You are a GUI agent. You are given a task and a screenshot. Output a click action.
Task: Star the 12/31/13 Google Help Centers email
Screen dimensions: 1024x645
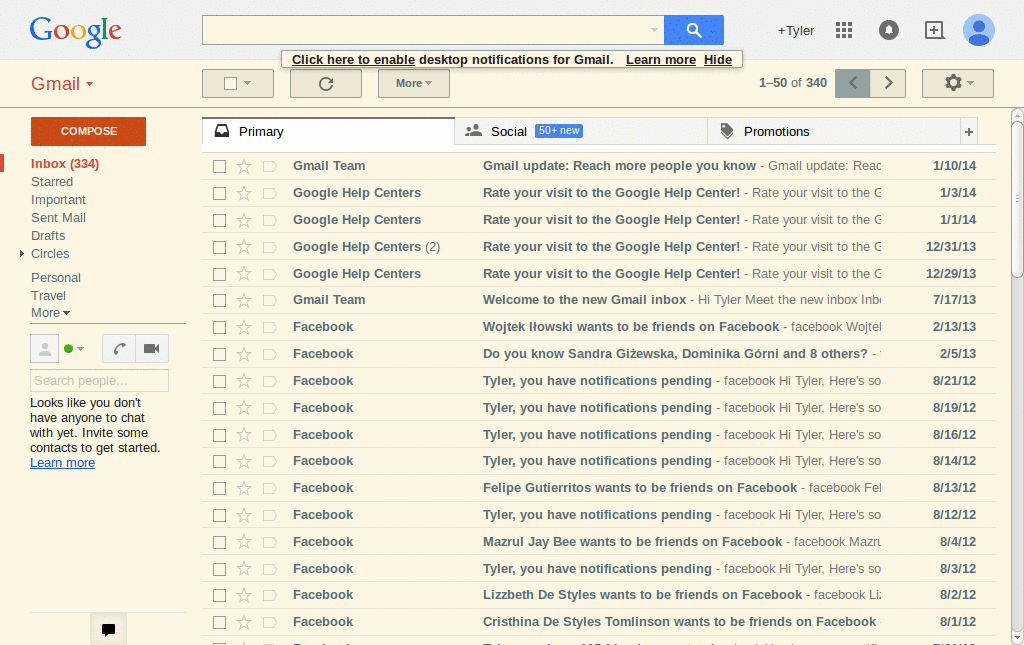click(x=244, y=247)
